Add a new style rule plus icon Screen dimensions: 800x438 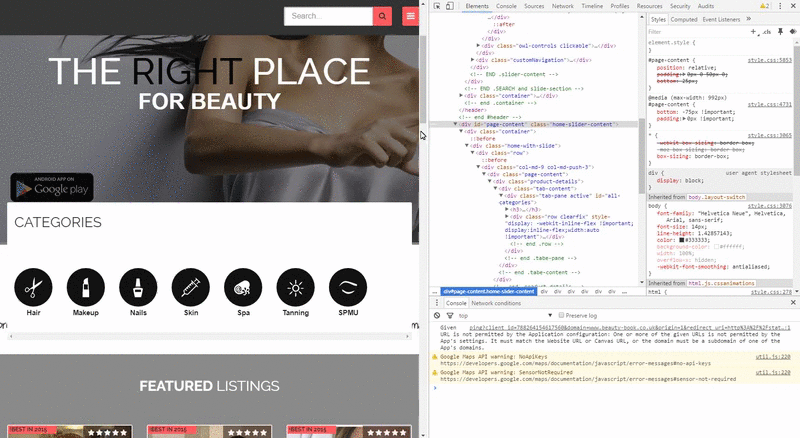point(753,32)
